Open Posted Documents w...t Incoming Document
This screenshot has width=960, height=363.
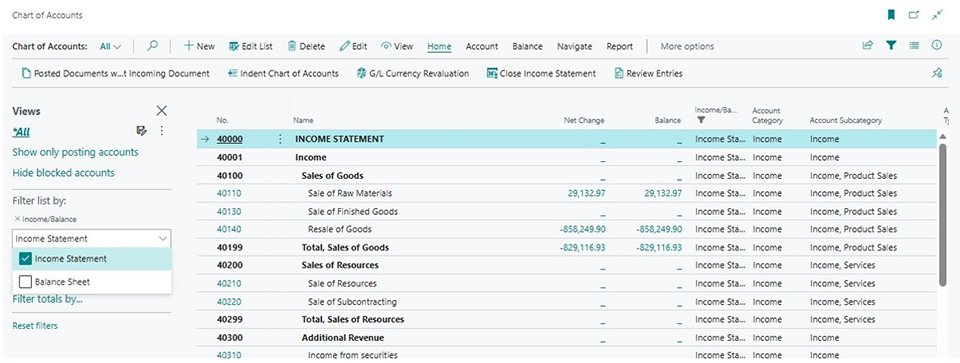116,73
